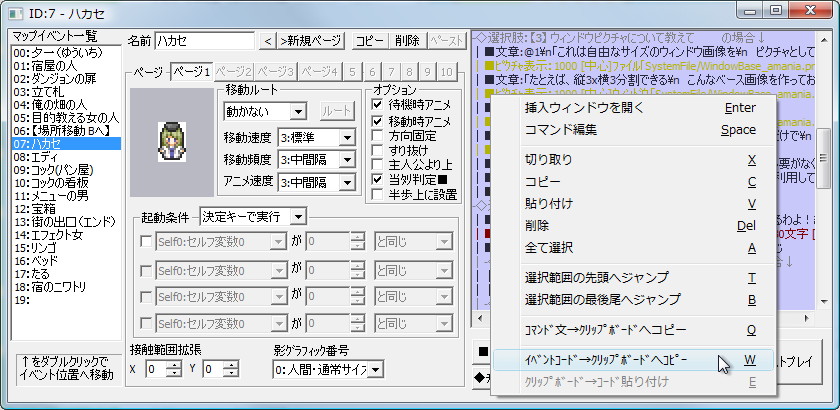Select event 00:ター（ゆういち）
The width and height of the screenshot is (840, 410).
(66, 53)
